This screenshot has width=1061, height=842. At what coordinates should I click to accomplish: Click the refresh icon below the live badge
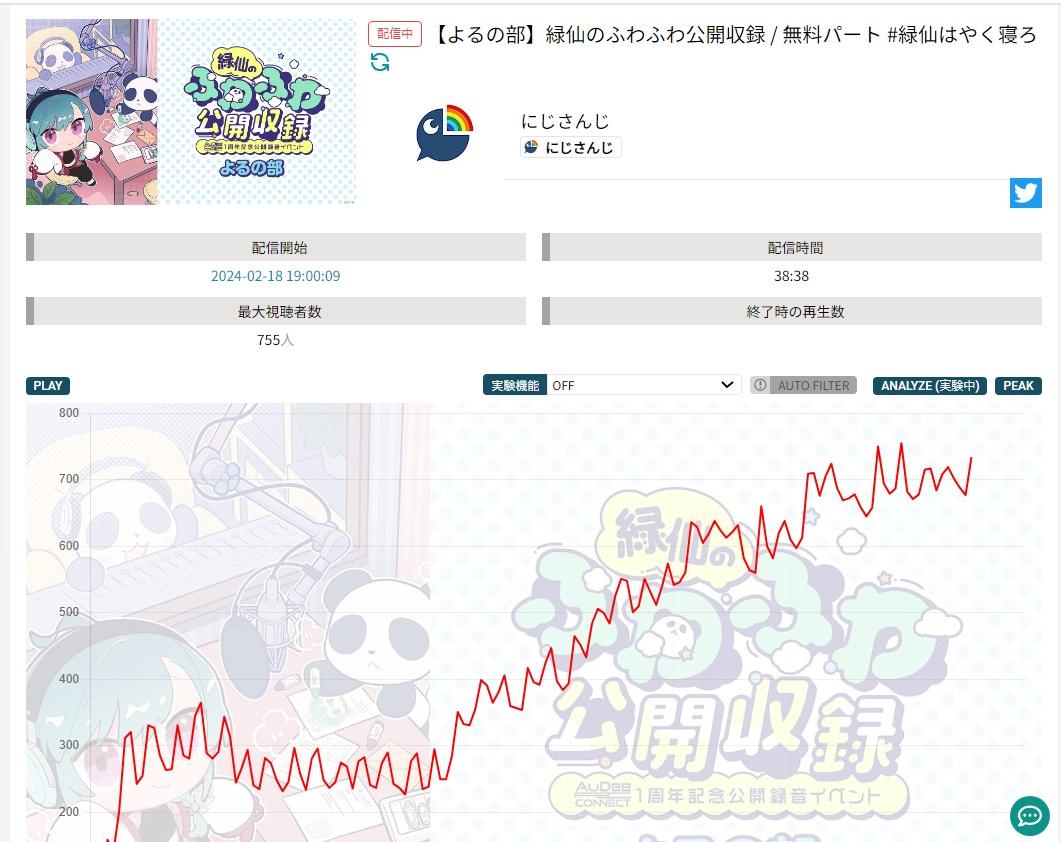(x=380, y=62)
